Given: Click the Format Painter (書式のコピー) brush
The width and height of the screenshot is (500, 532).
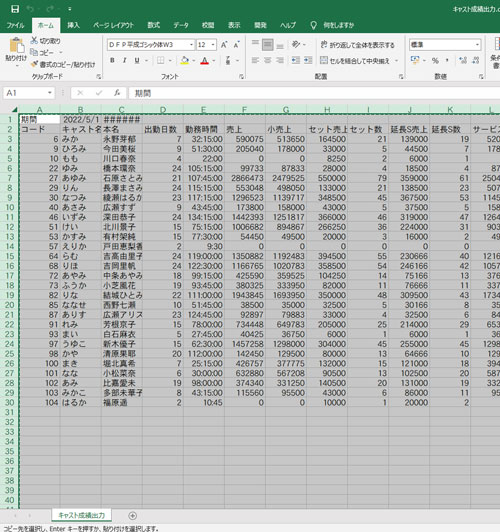Looking at the screenshot, I should click(34, 64).
